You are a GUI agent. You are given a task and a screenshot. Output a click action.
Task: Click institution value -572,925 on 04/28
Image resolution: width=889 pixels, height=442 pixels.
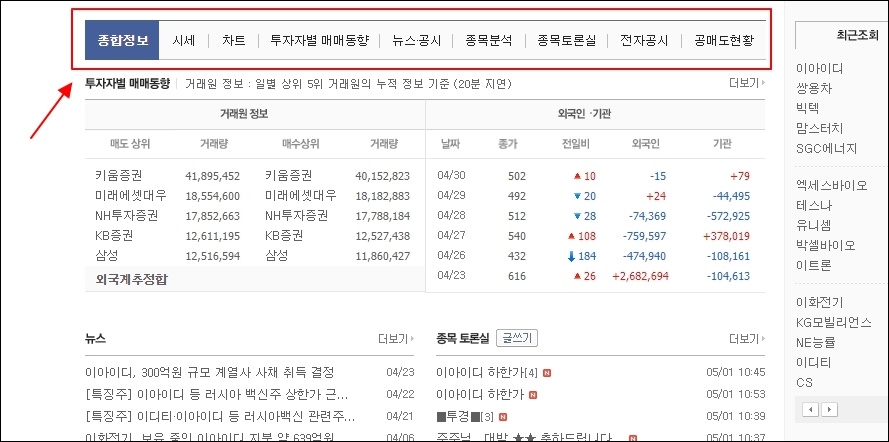728,216
